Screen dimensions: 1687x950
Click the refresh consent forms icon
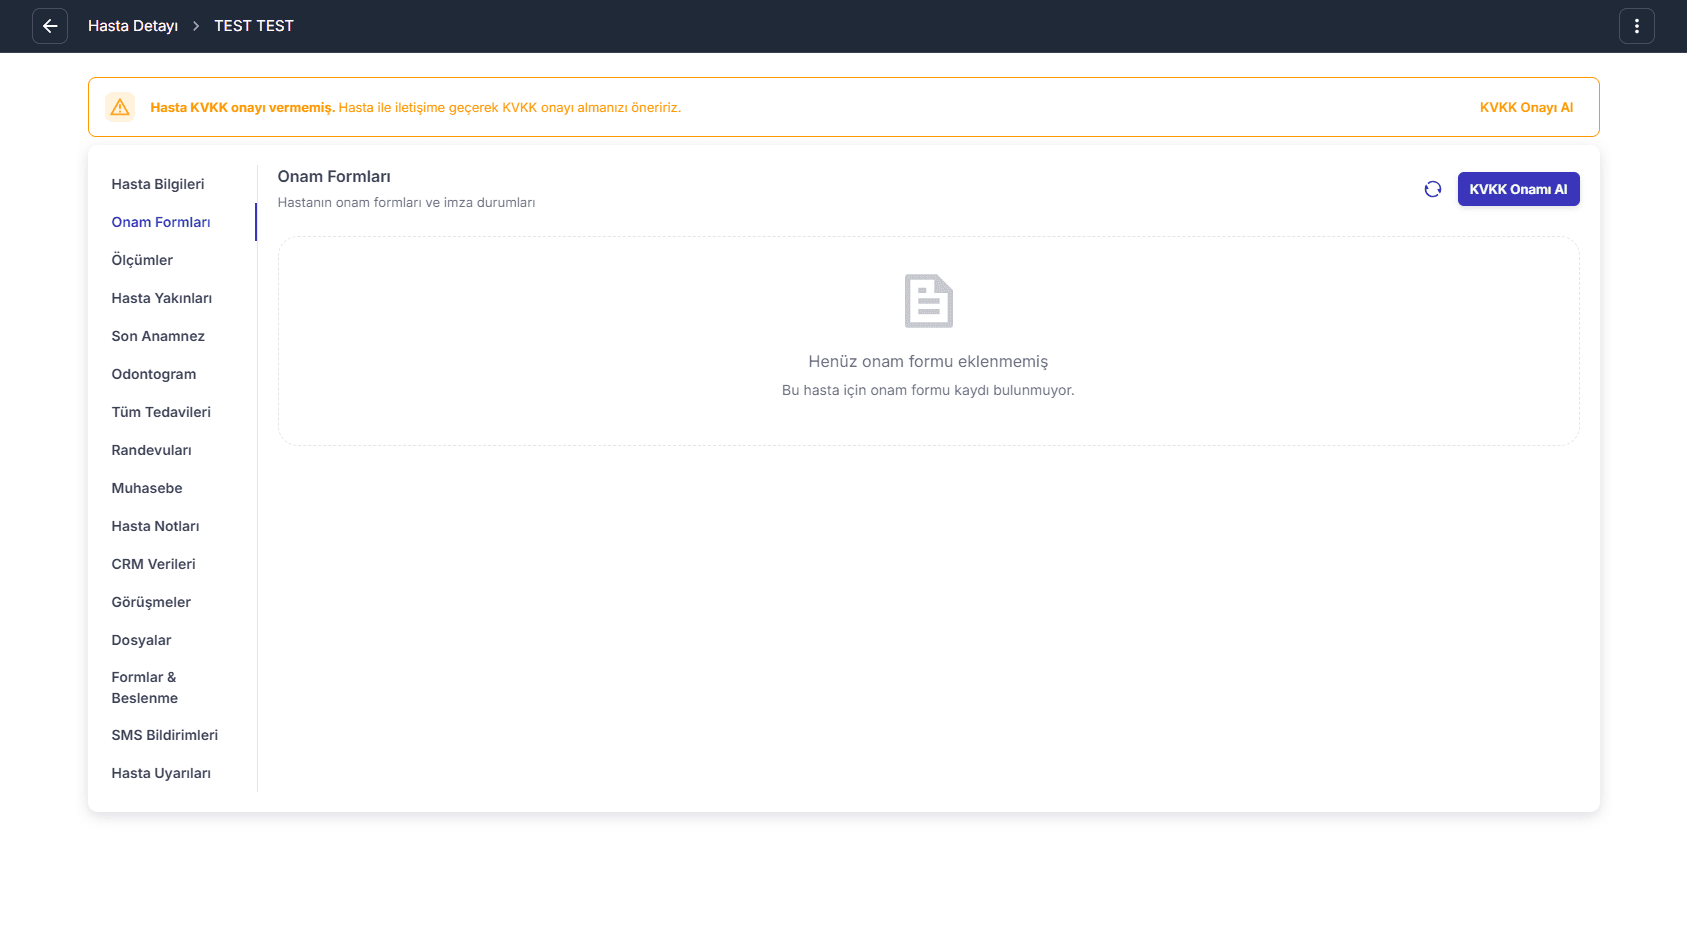click(1433, 189)
